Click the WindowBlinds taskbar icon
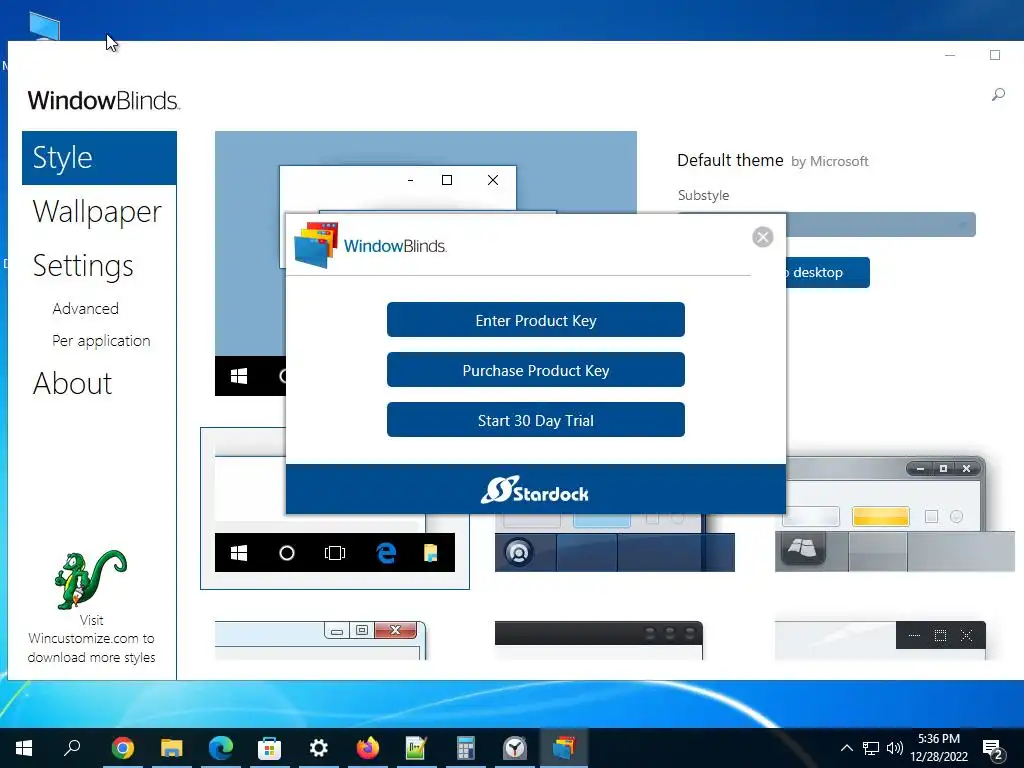The width and height of the screenshot is (1024, 768). tap(564, 748)
